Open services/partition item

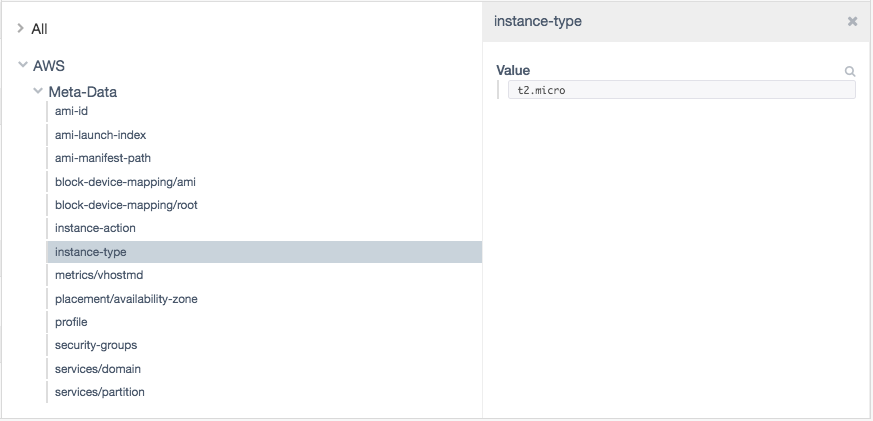(264, 392)
